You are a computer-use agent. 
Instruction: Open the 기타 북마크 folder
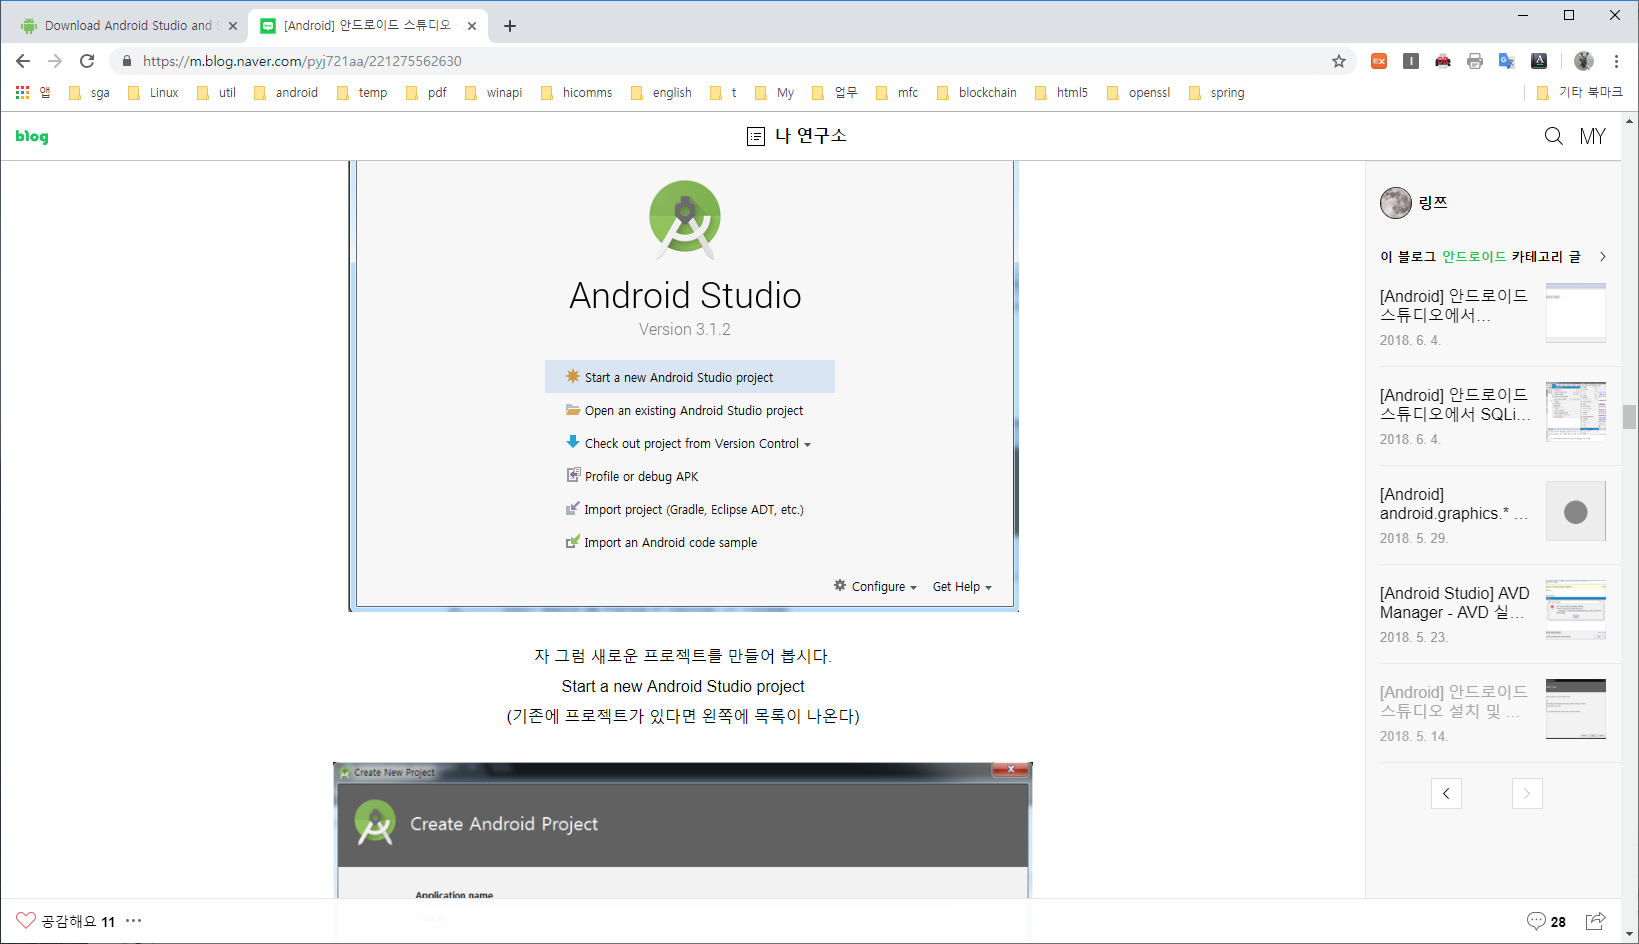pos(1580,92)
